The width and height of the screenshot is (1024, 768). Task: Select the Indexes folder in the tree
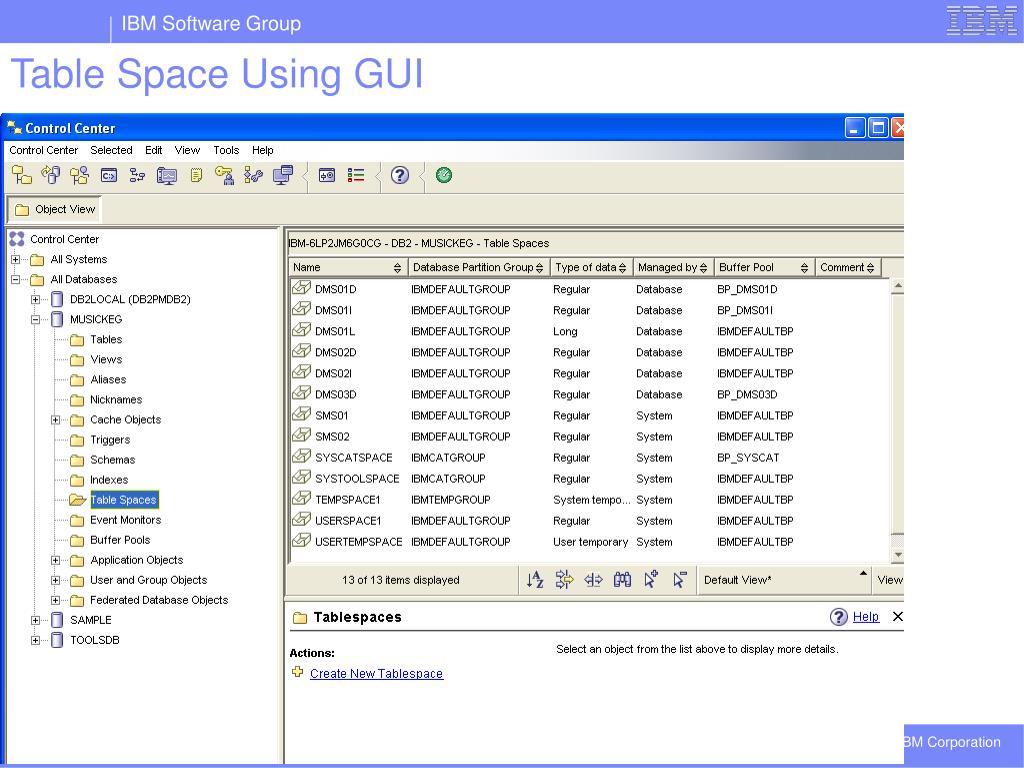coord(109,480)
